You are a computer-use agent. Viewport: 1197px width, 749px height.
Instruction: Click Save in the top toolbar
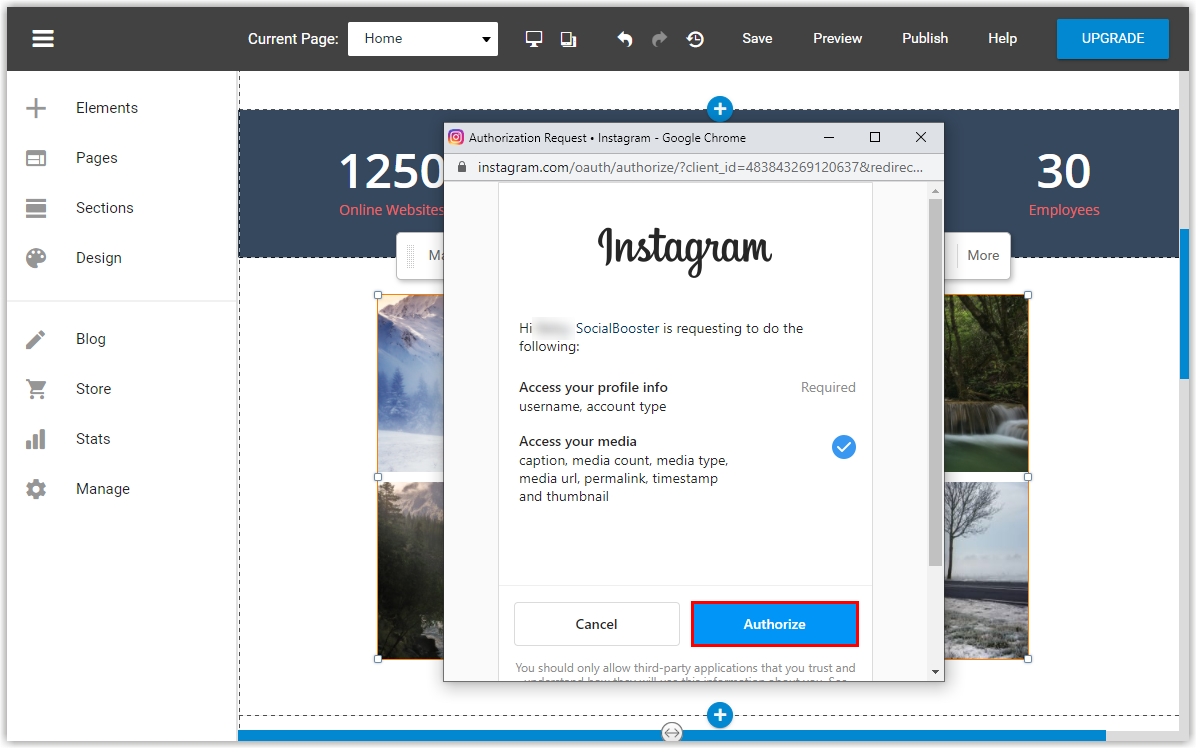tap(757, 38)
